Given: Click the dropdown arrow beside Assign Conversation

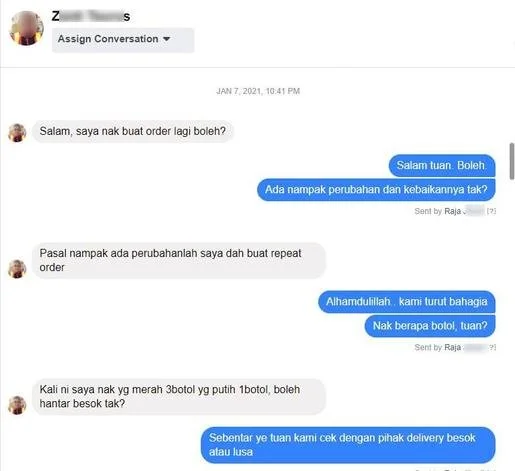Looking at the screenshot, I should pyautogui.click(x=166, y=39).
